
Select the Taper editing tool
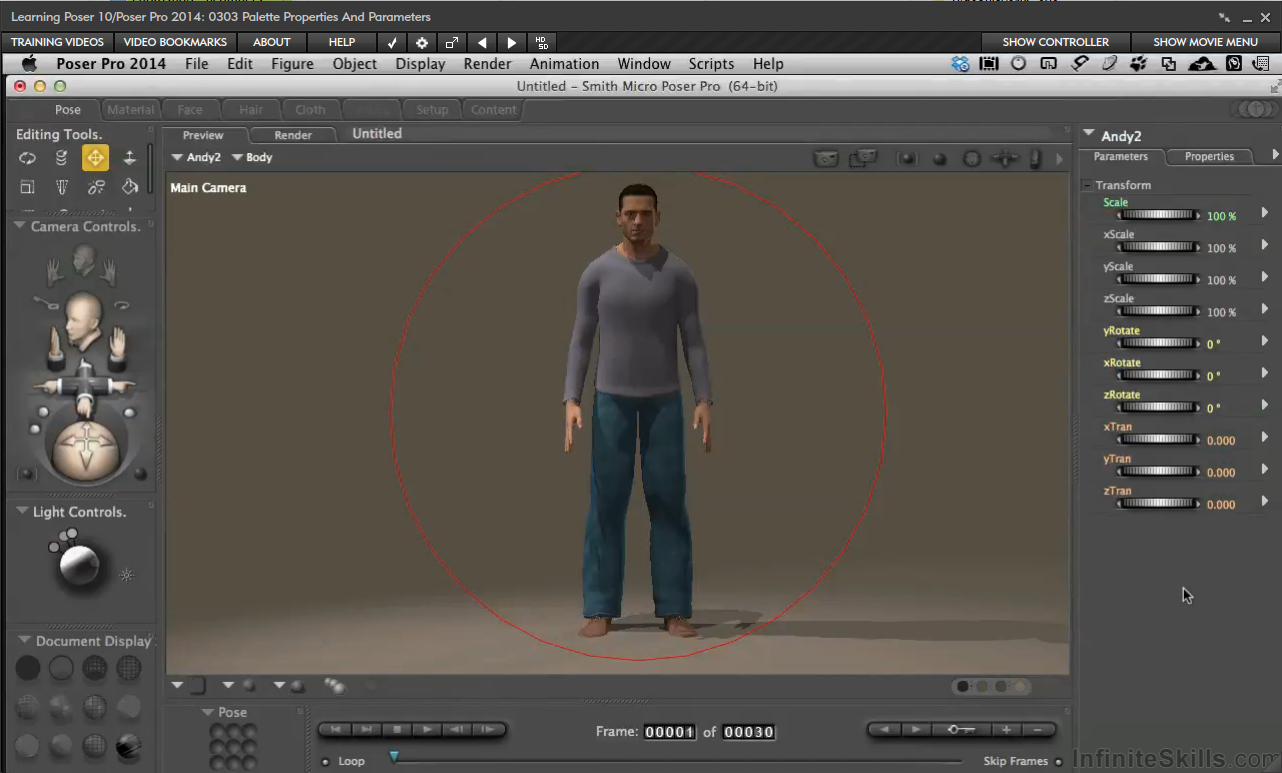(x=61, y=187)
